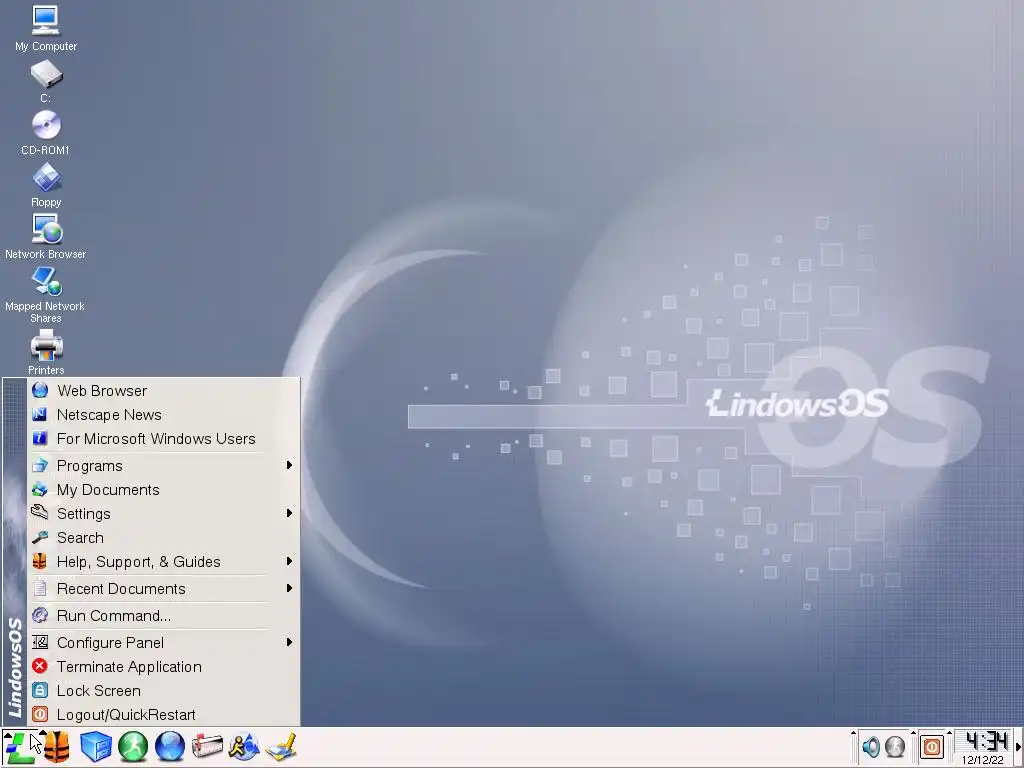Click the green running man globe icon
Image resolution: width=1024 pixels, height=768 pixels.
(x=133, y=747)
